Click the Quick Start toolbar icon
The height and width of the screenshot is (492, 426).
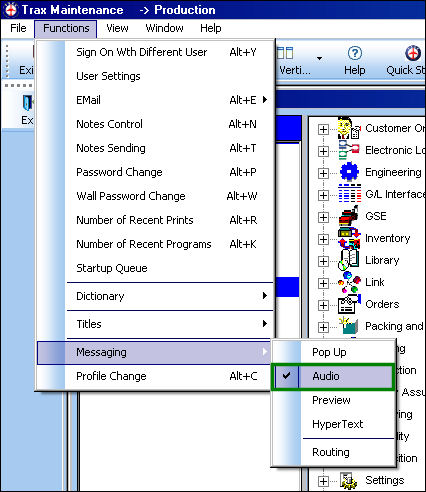pos(413,53)
